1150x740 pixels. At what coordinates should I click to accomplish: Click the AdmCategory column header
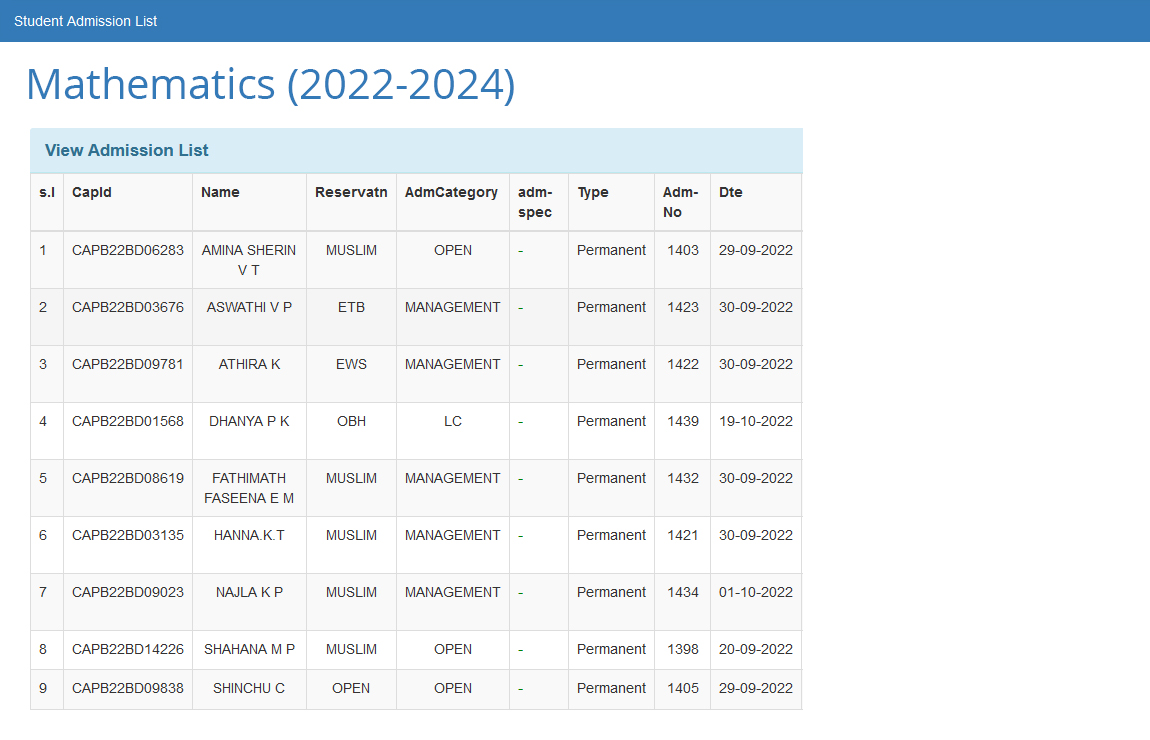point(451,192)
